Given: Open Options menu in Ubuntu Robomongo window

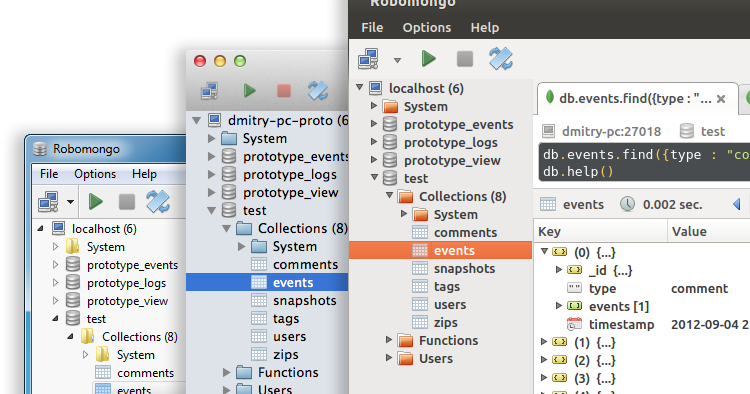Looking at the screenshot, I should point(427,28).
